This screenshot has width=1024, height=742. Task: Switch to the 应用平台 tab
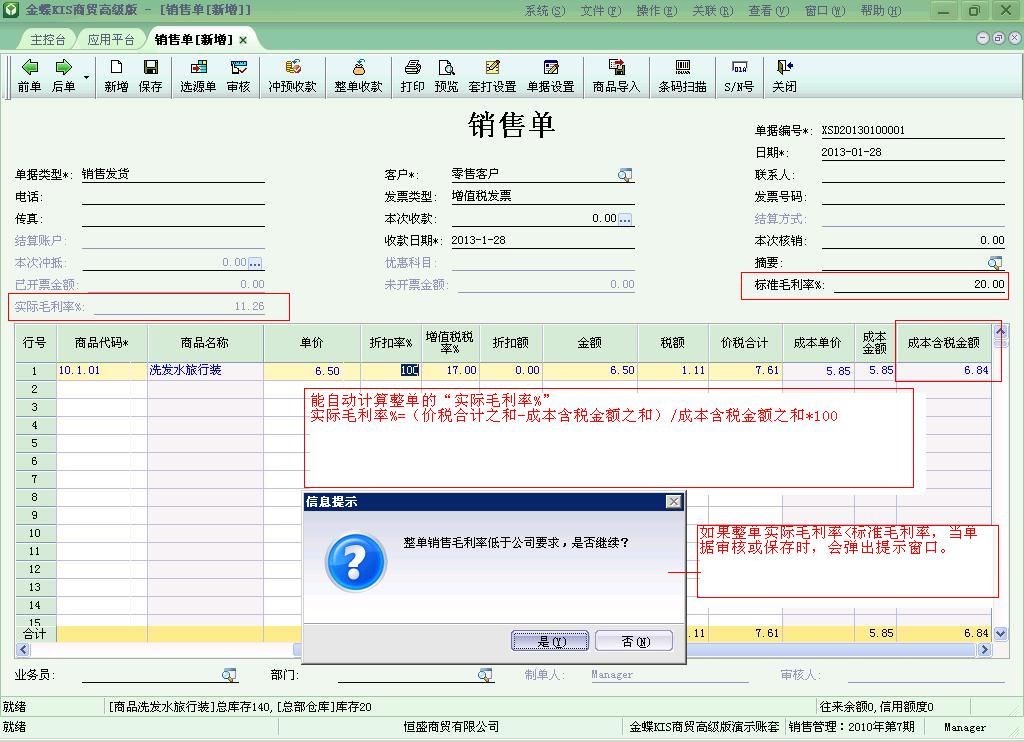[111, 40]
